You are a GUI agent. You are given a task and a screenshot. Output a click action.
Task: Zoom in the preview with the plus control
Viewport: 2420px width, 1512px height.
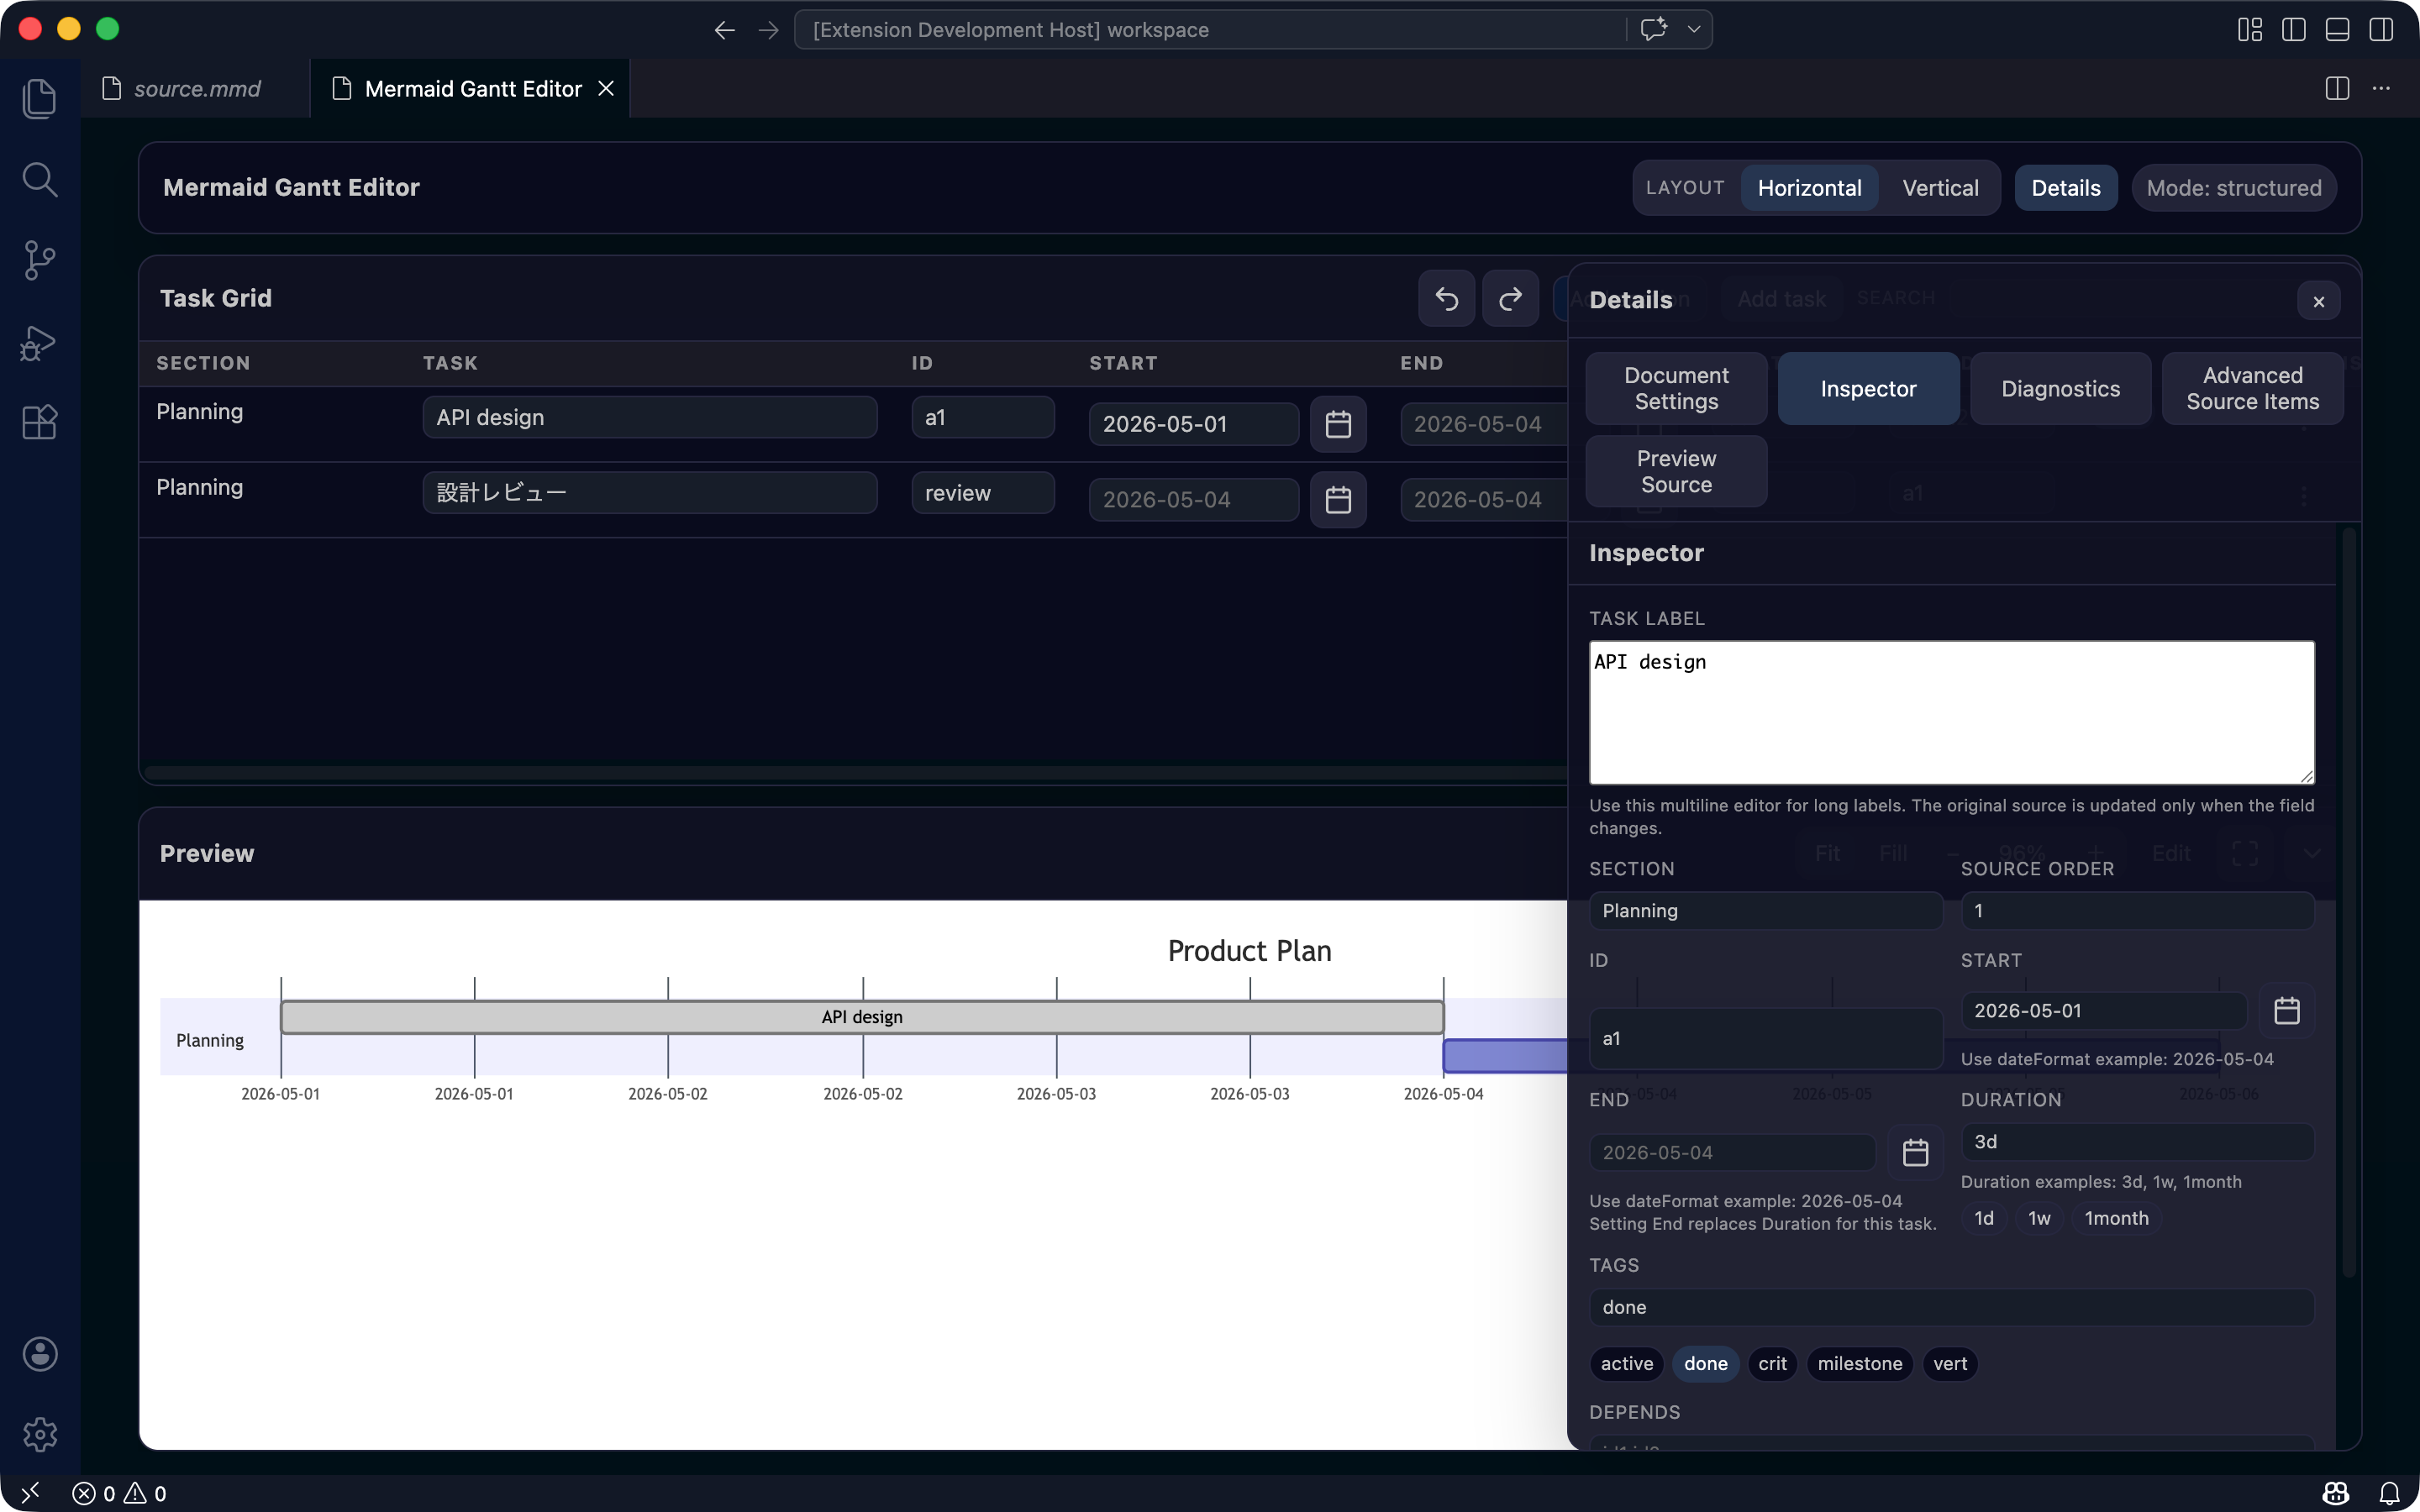point(2095,853)
